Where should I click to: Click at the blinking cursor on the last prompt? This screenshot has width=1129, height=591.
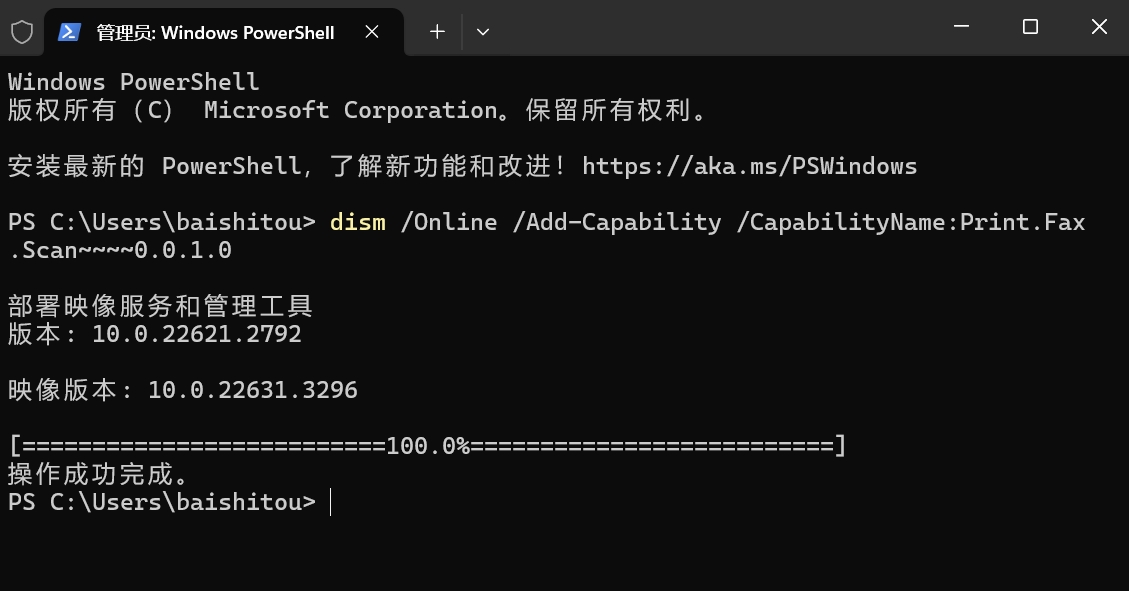point(330,502)
